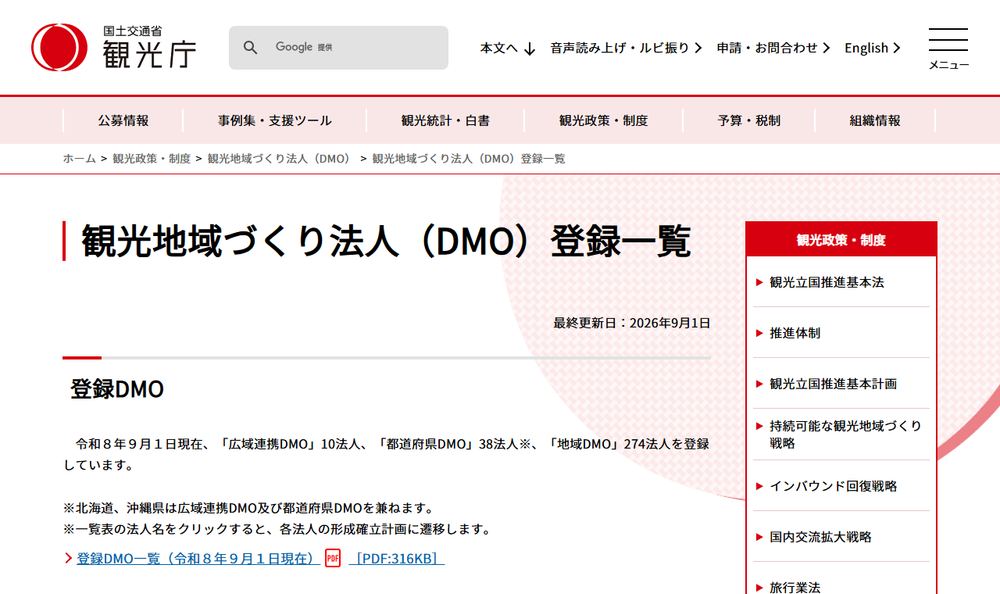The width and height of the screenshot is (1000, 594).
Task: Go to ホーム breadcrumb
Action: pos(79,158)
